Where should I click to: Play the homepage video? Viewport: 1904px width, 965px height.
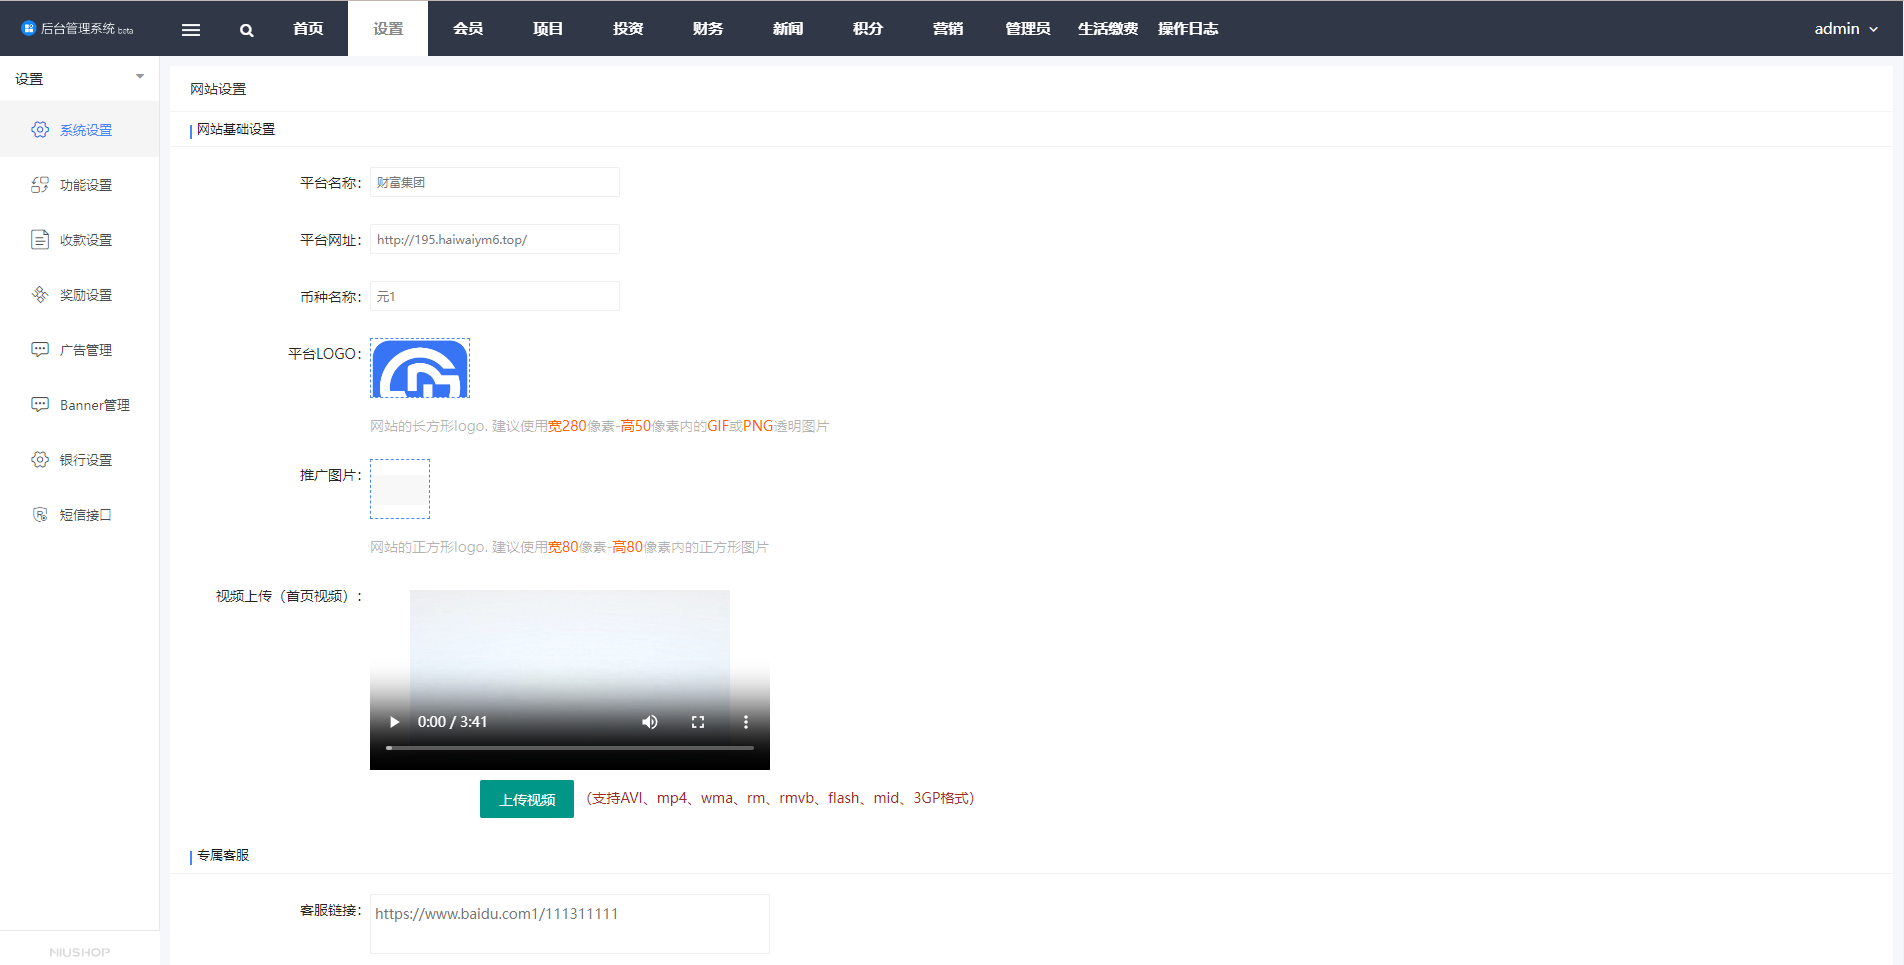tap(394, 722)
